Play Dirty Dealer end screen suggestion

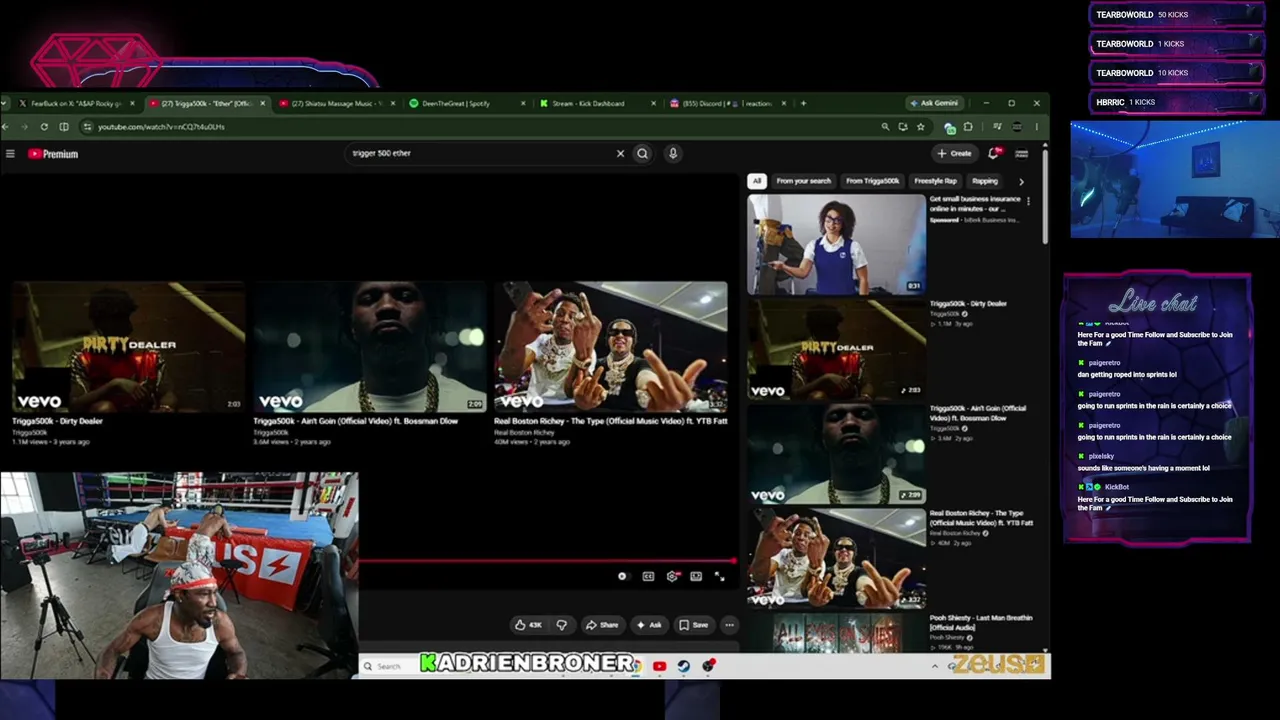click(x=129, y=346)
